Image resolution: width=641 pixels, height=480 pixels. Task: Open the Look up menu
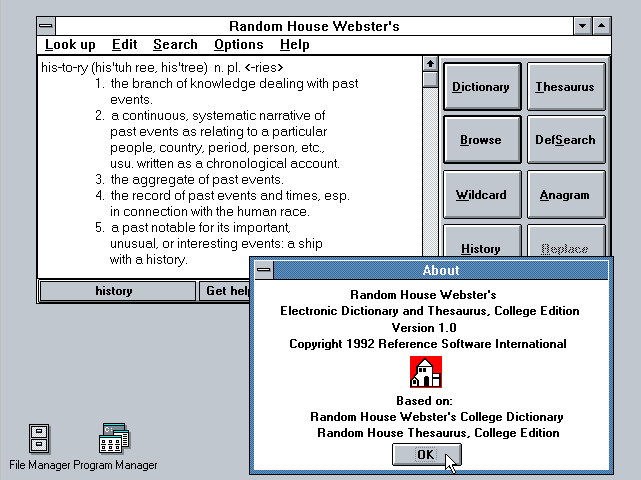point(70,45)
